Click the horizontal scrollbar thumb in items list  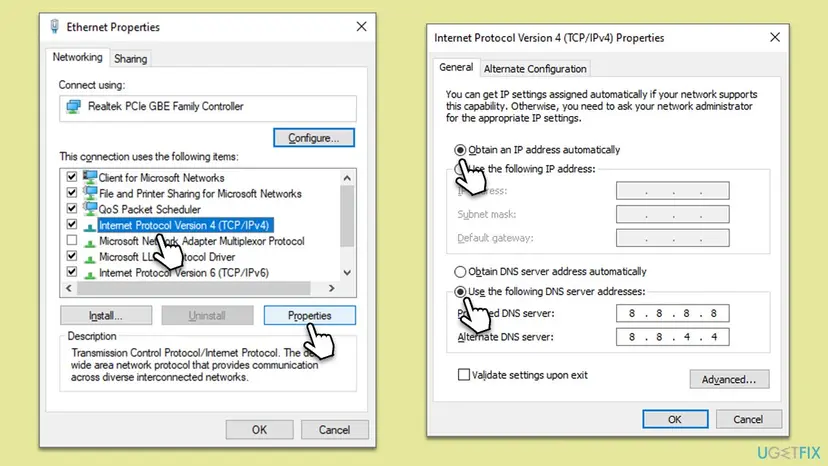click(x=194, y=288)
